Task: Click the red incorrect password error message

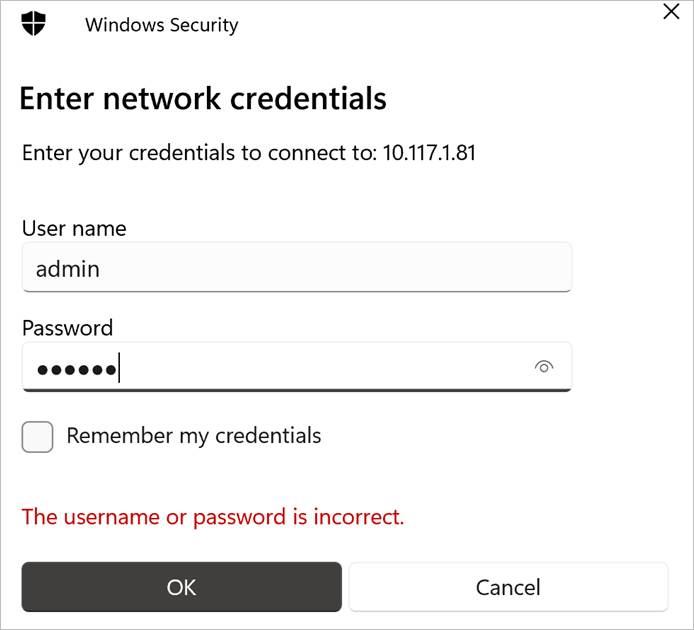Action: point(213,517)
